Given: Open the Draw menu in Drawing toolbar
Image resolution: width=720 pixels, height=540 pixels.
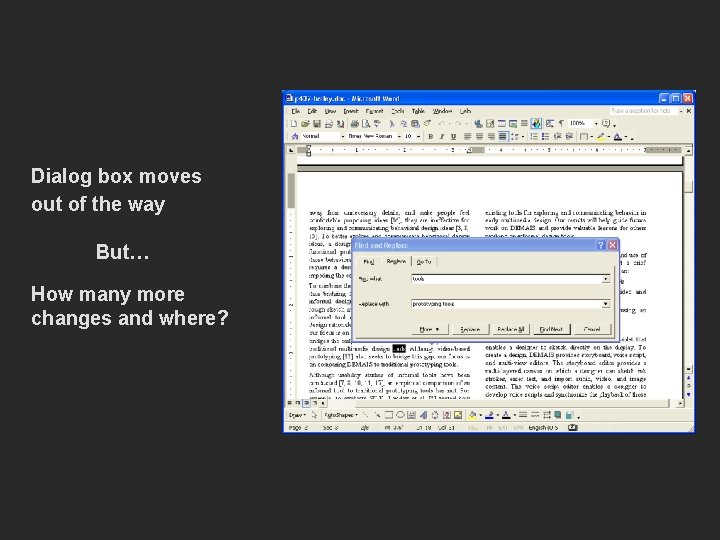Looking at the screenshot, I should (x=297, y=415).
